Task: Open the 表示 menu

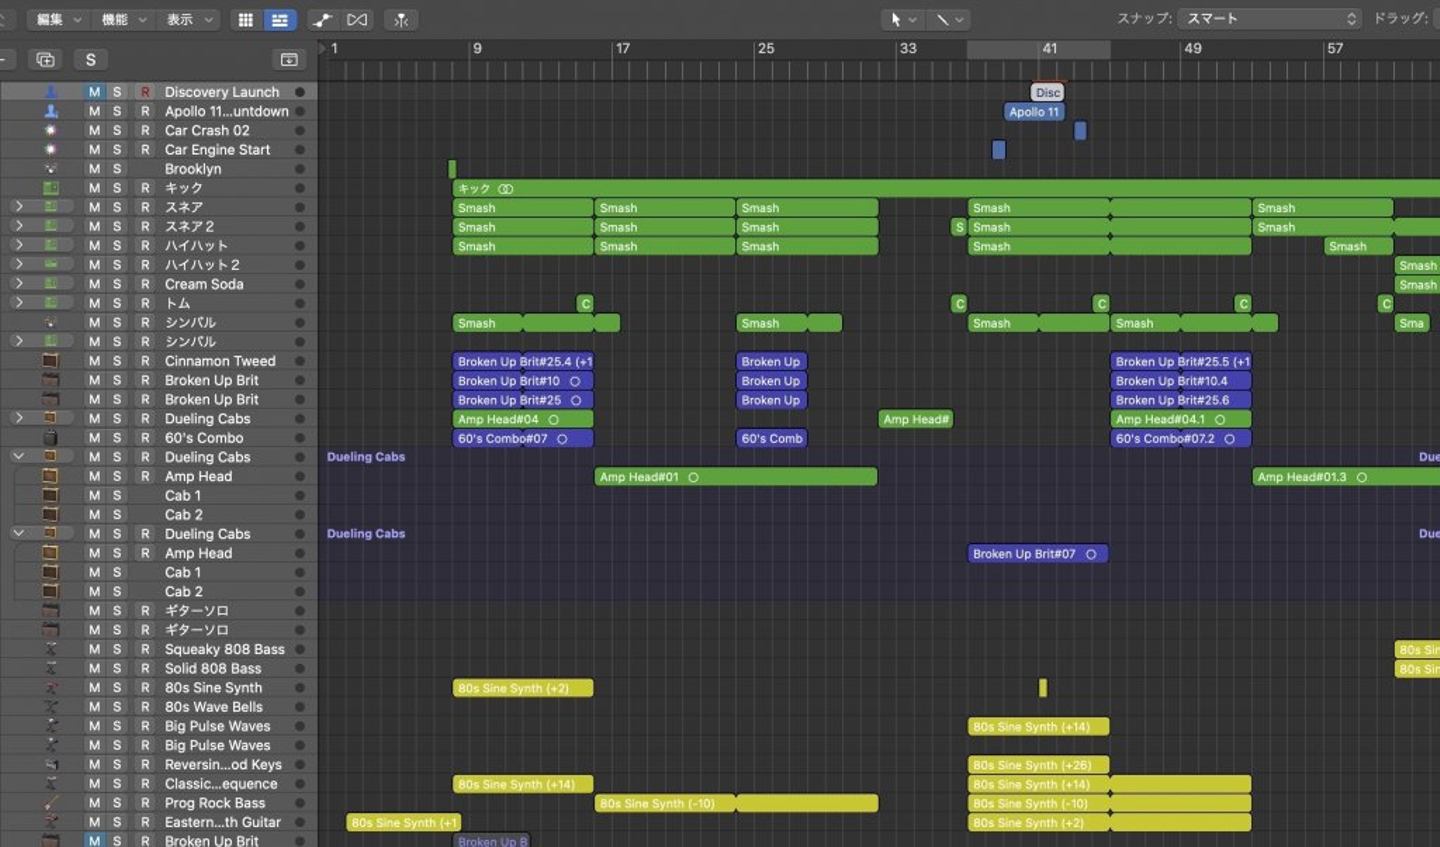Action: pyautogui.click(x=189, y=20)
